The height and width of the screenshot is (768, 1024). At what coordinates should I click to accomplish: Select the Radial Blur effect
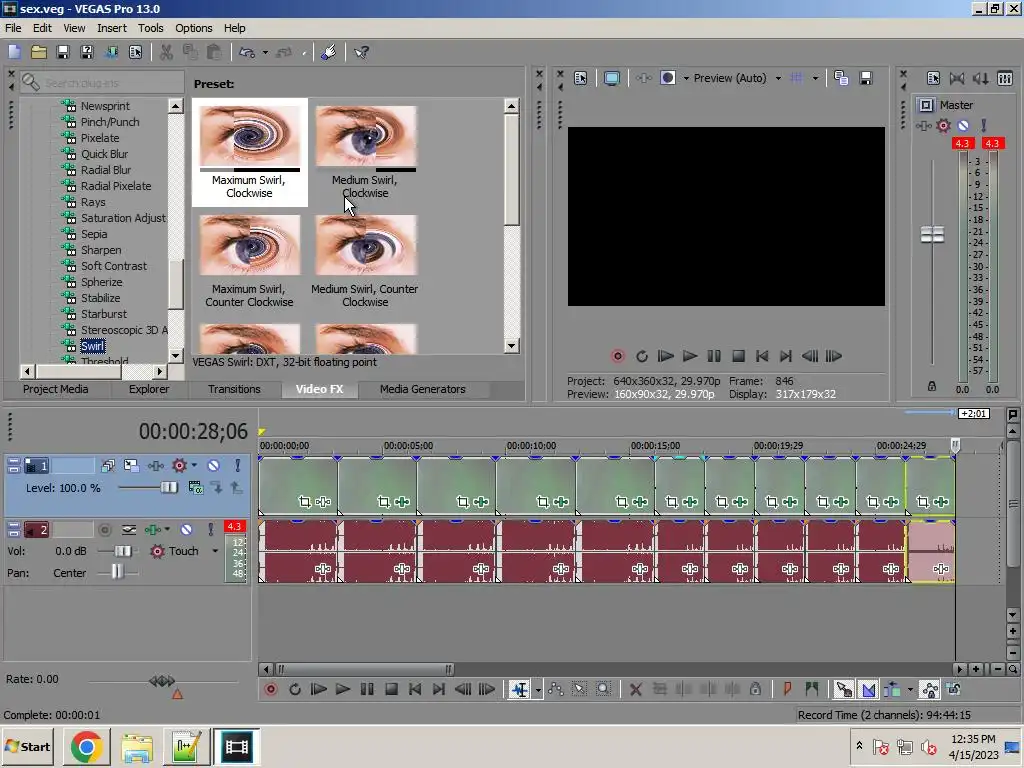105,170
